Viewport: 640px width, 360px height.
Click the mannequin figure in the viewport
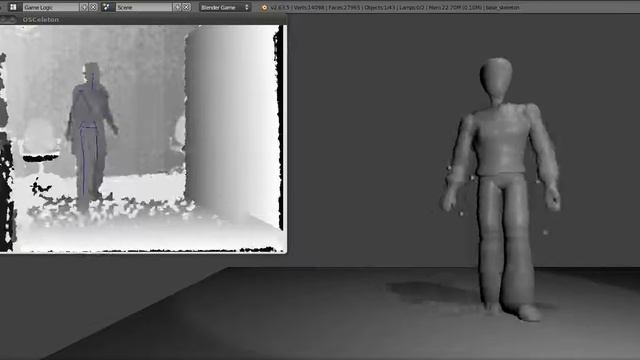[502, 189]
